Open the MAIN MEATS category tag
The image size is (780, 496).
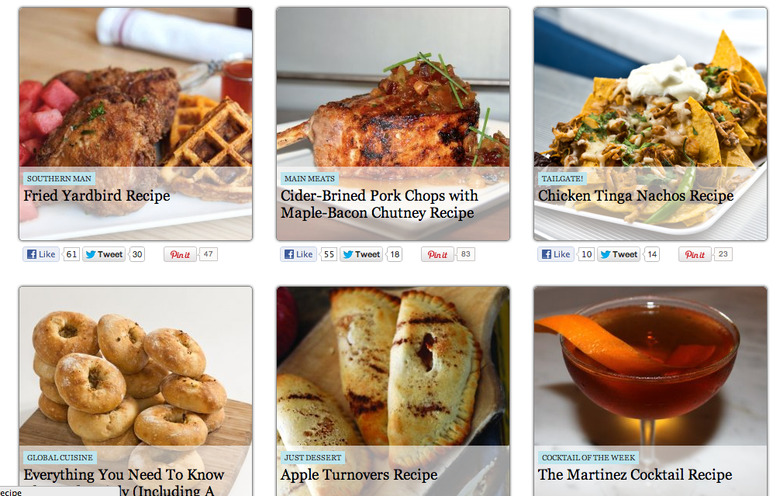(x=309, y=179)
